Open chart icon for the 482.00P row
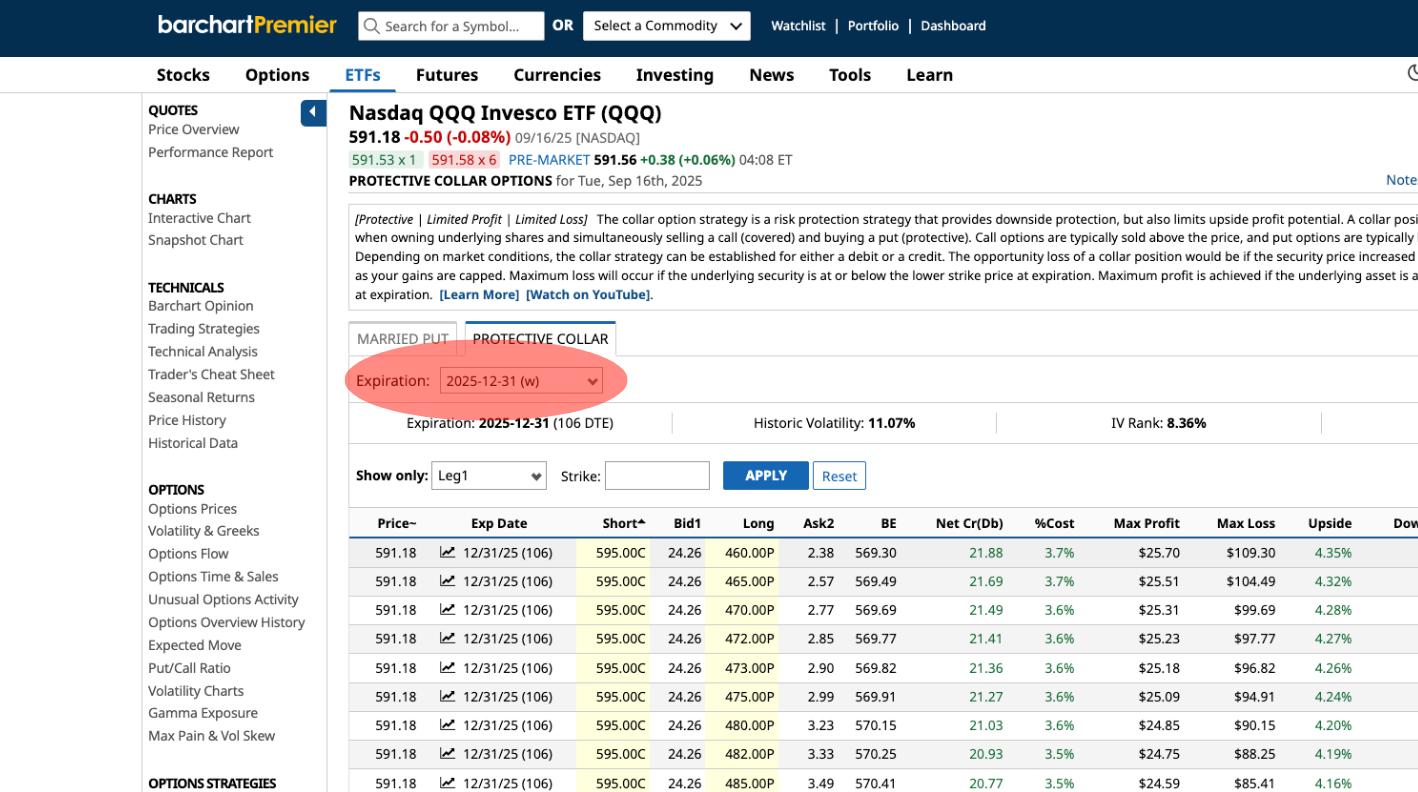The width and height of the screenshot is (1418, 792). (x=448, y=754)
